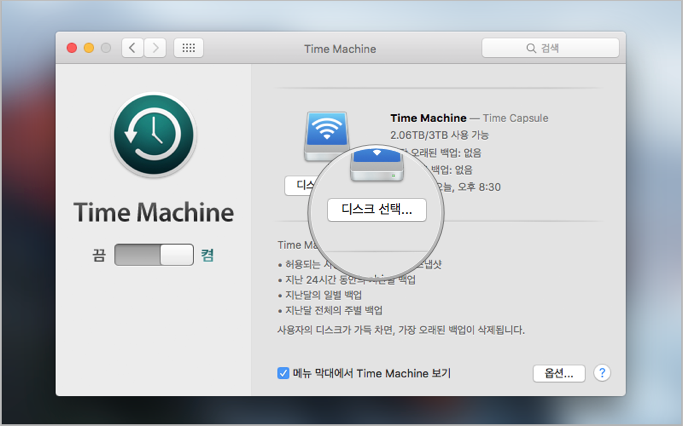Go back with the left chevron button

click(x=132, y=48)
